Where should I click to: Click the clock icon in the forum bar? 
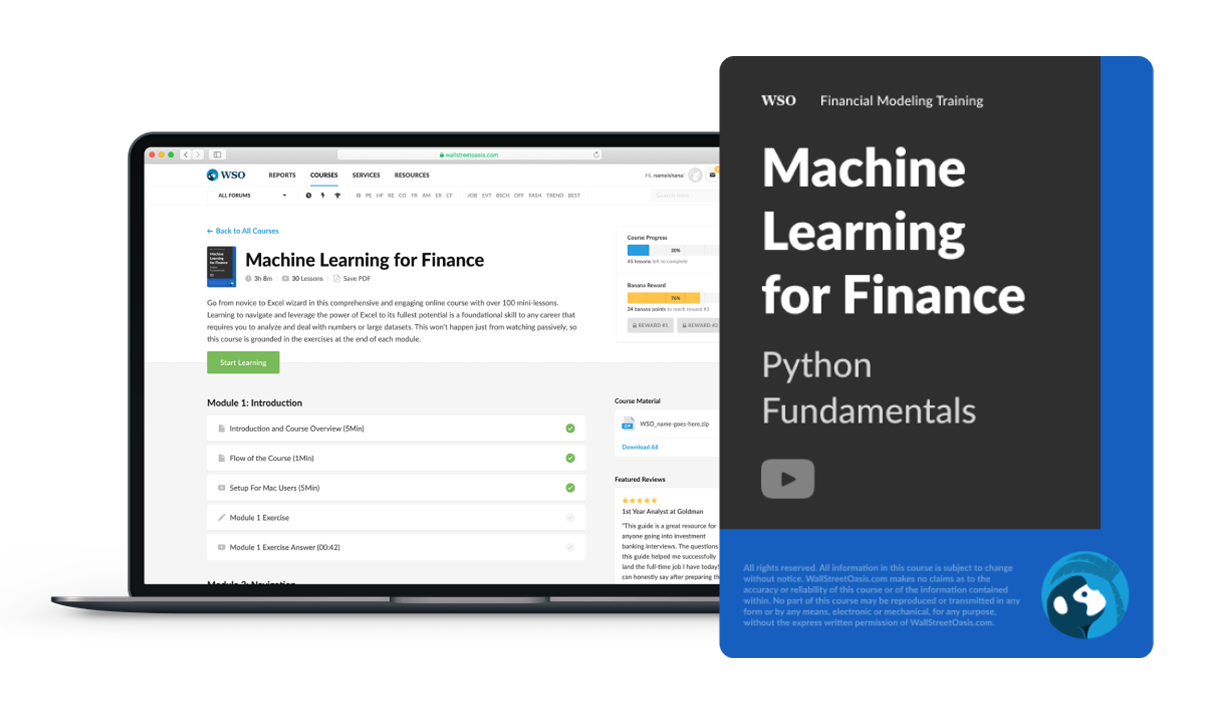[x=308, y=196]
